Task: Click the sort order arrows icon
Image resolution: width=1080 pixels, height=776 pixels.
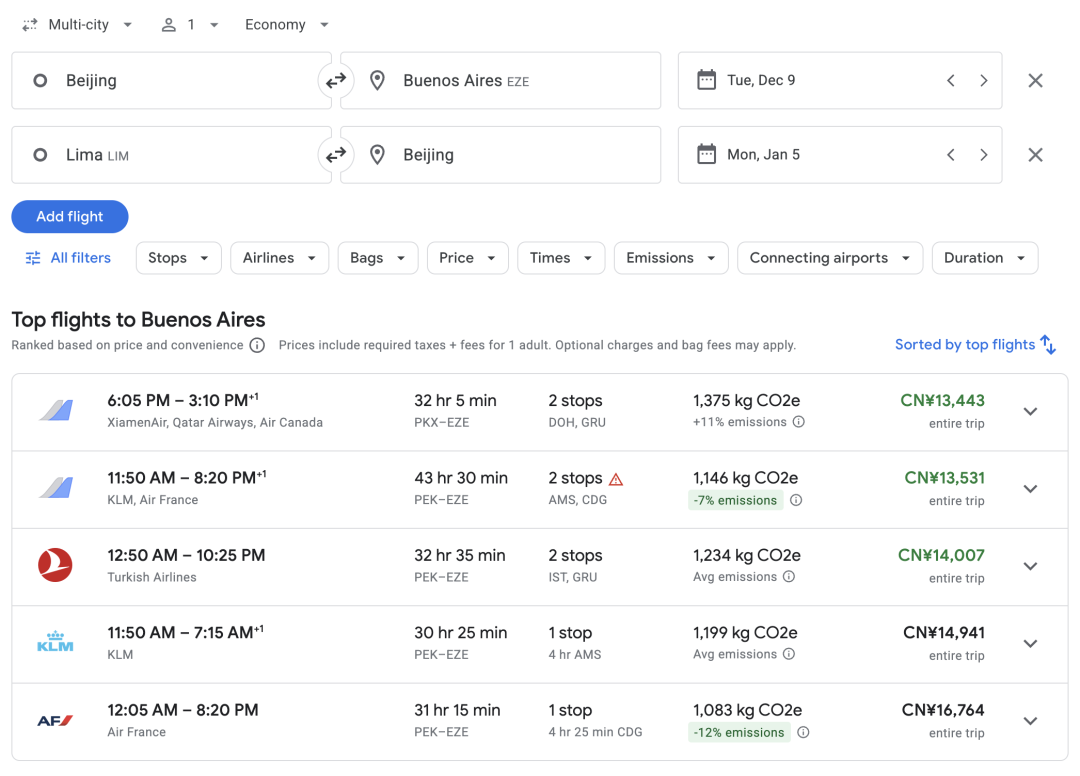Action: (1048, 344)
